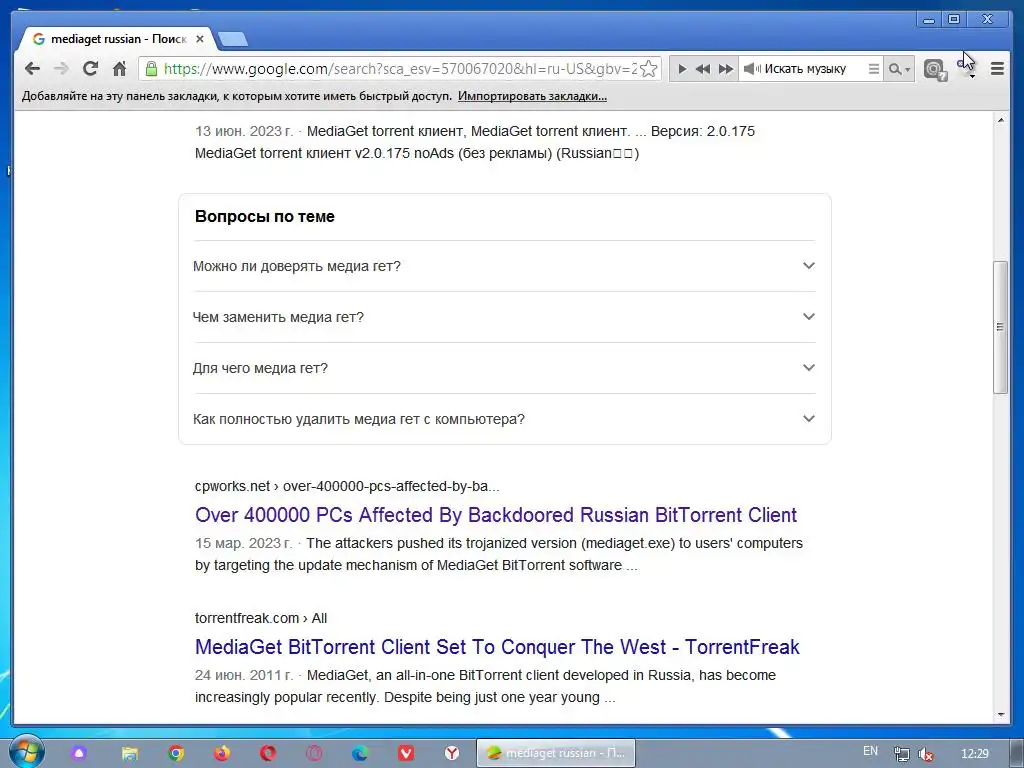
Task: Open Windows Explorer from taskbar
Action: click(130, 753)
